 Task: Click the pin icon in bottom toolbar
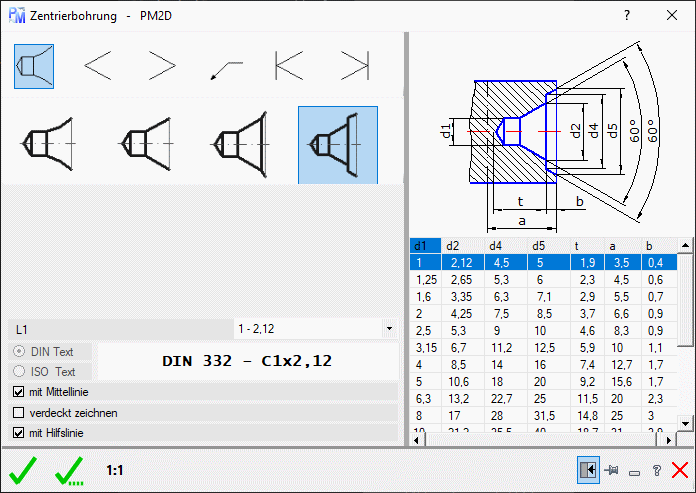(x=611, y=469)
